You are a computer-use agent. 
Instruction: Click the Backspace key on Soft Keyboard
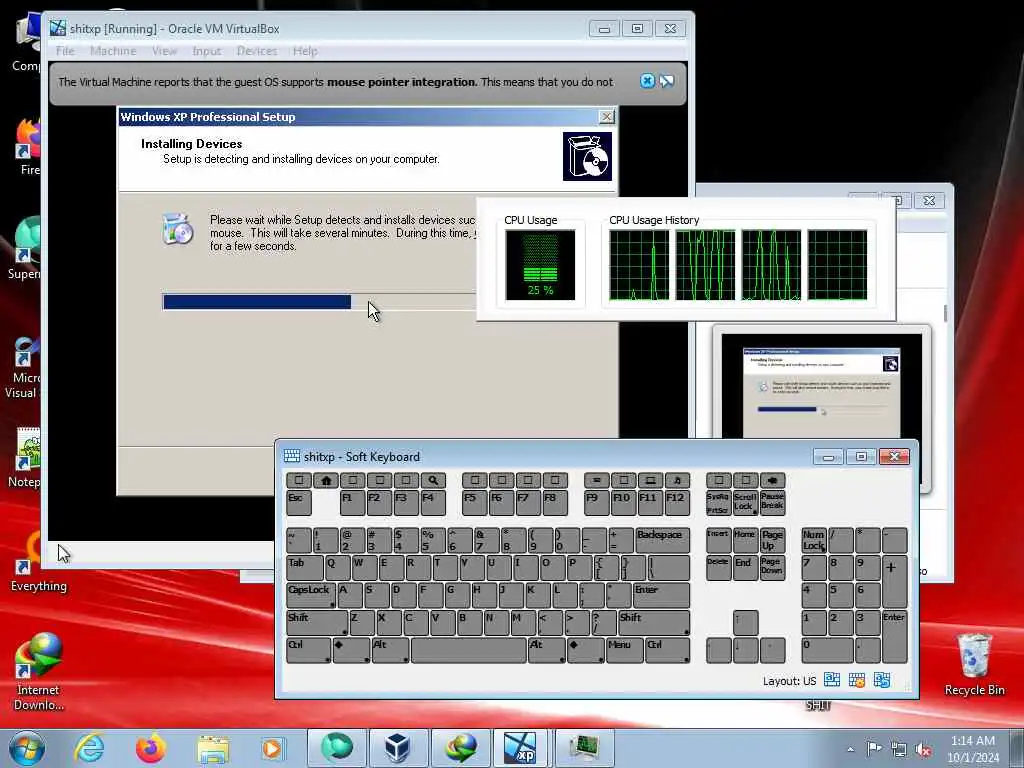(x=662, y=540)
